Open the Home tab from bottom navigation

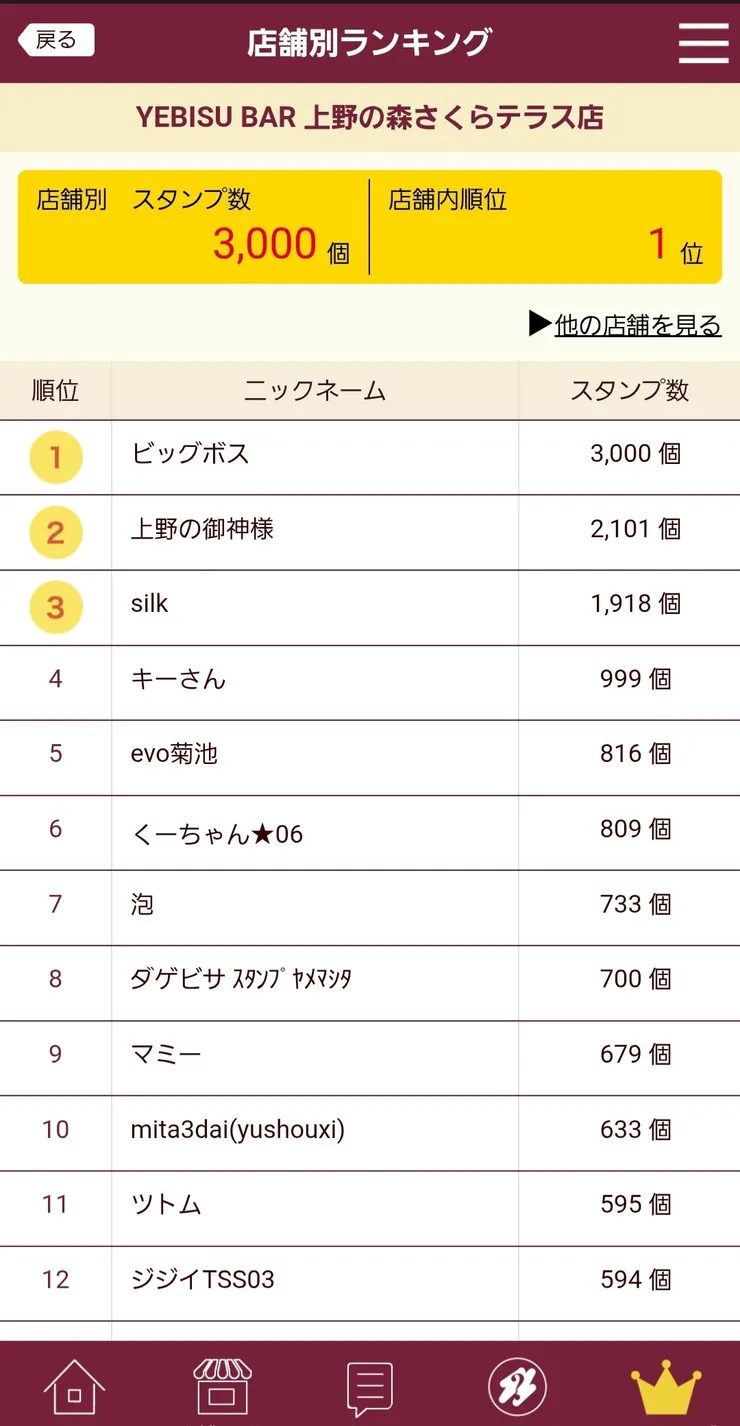click(x=74, y=1387)
